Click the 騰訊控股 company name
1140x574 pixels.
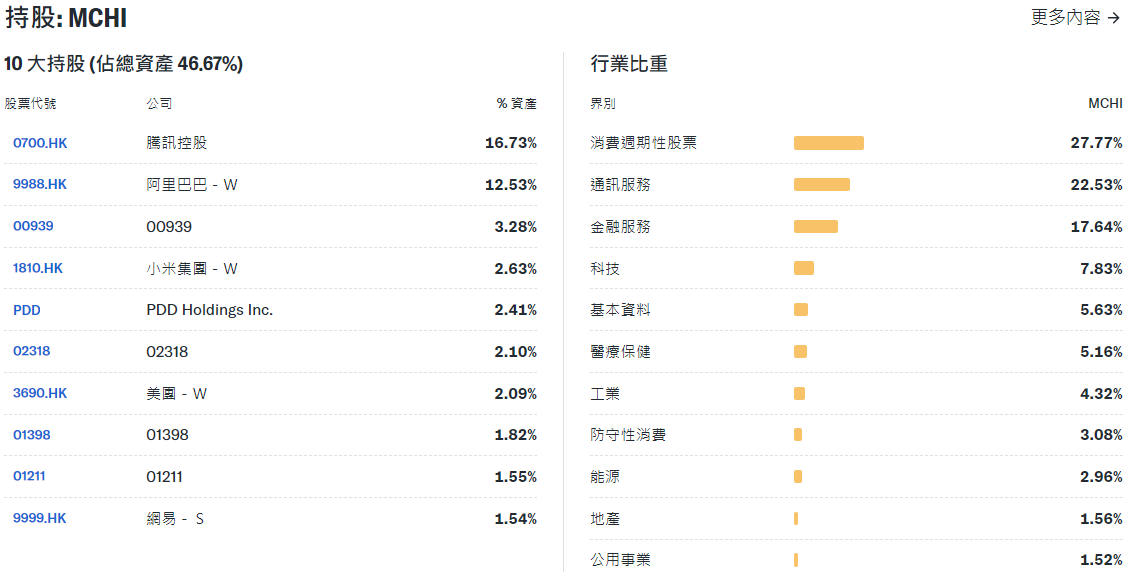[x=177, y=143]
